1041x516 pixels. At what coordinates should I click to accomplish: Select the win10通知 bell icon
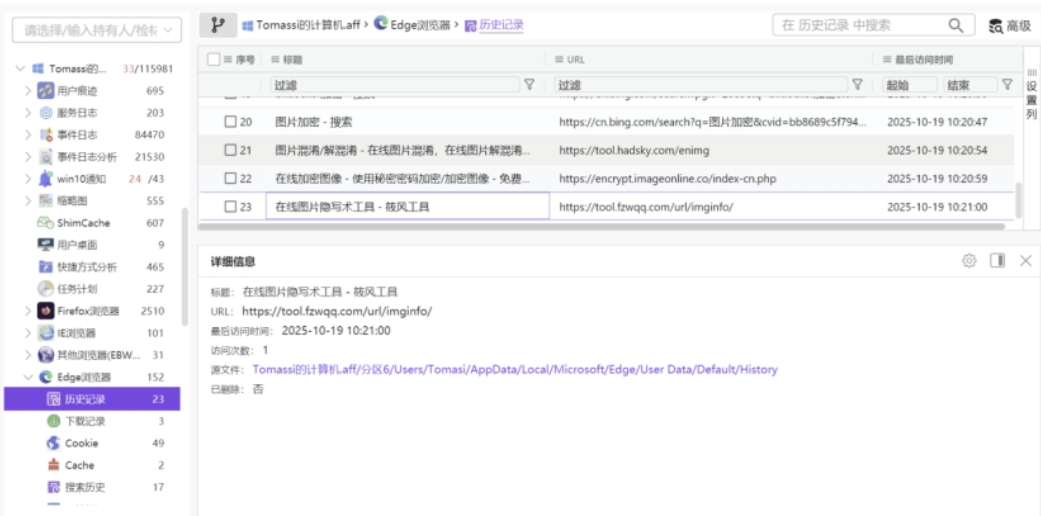(x=45, y=179)
